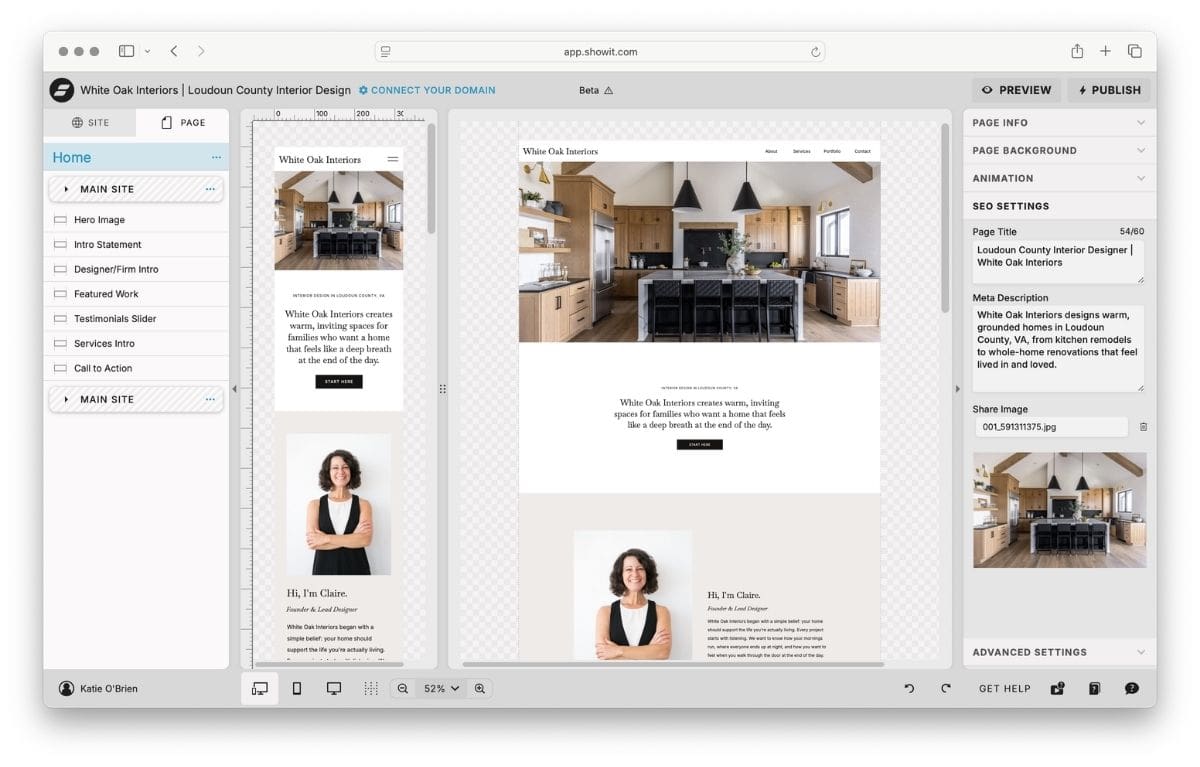Click the Publish button
The image size is (1200, 767).
point(1109,90)
